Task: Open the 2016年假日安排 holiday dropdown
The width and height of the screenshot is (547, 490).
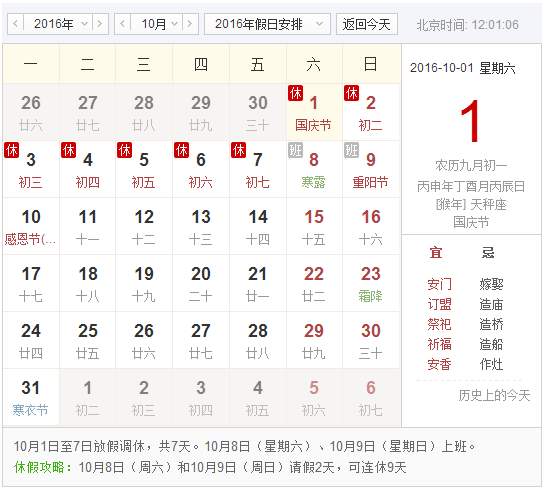Action: [267, 24]
